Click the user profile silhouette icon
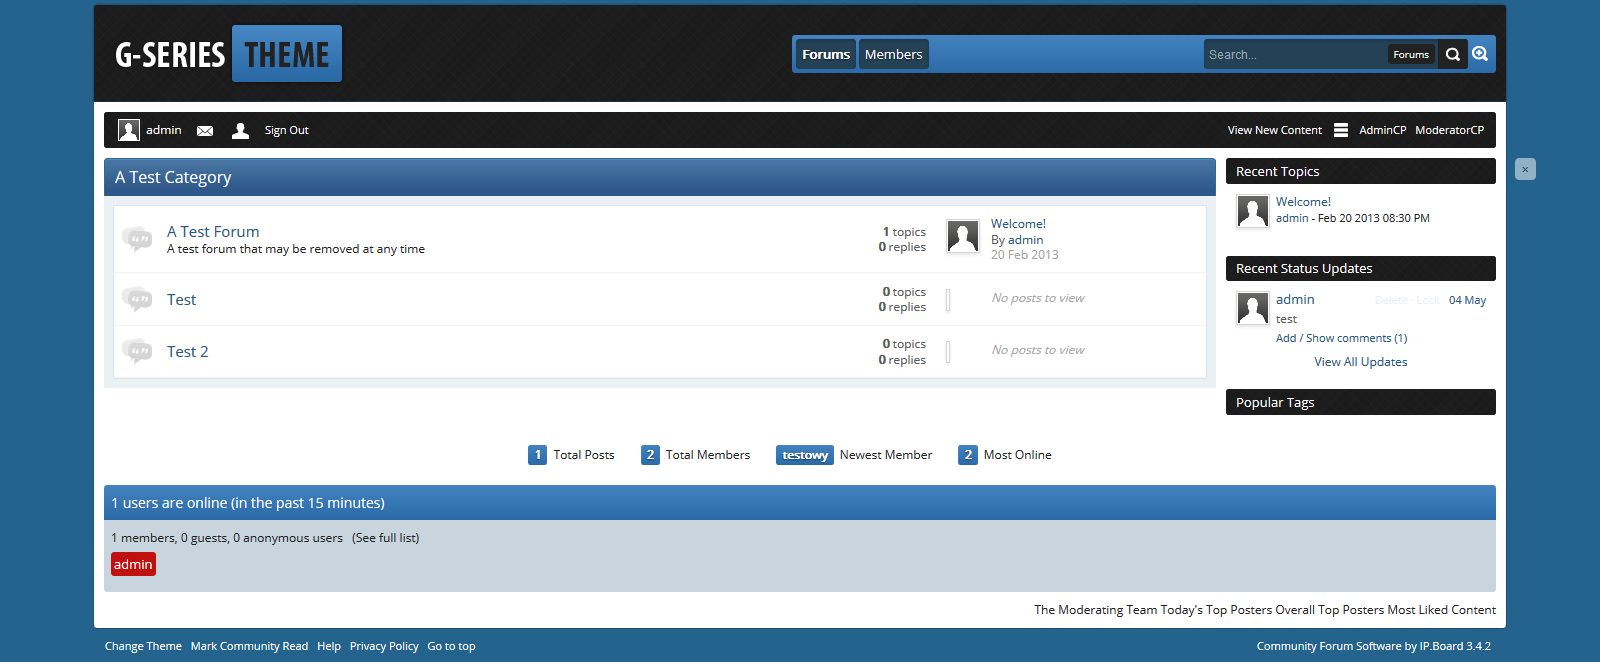Screen dimensions: 1600x662 tap(240, 131)
